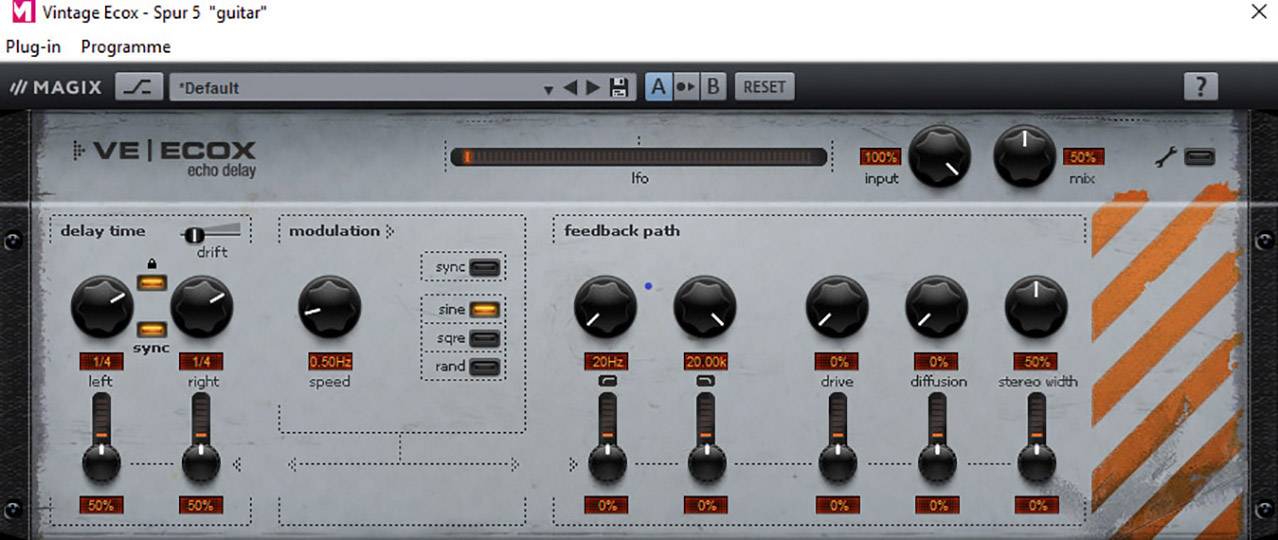Click the arrow left of feedback faders
Viewport: 1278px width, 540px height.
[x=573, y=464]
